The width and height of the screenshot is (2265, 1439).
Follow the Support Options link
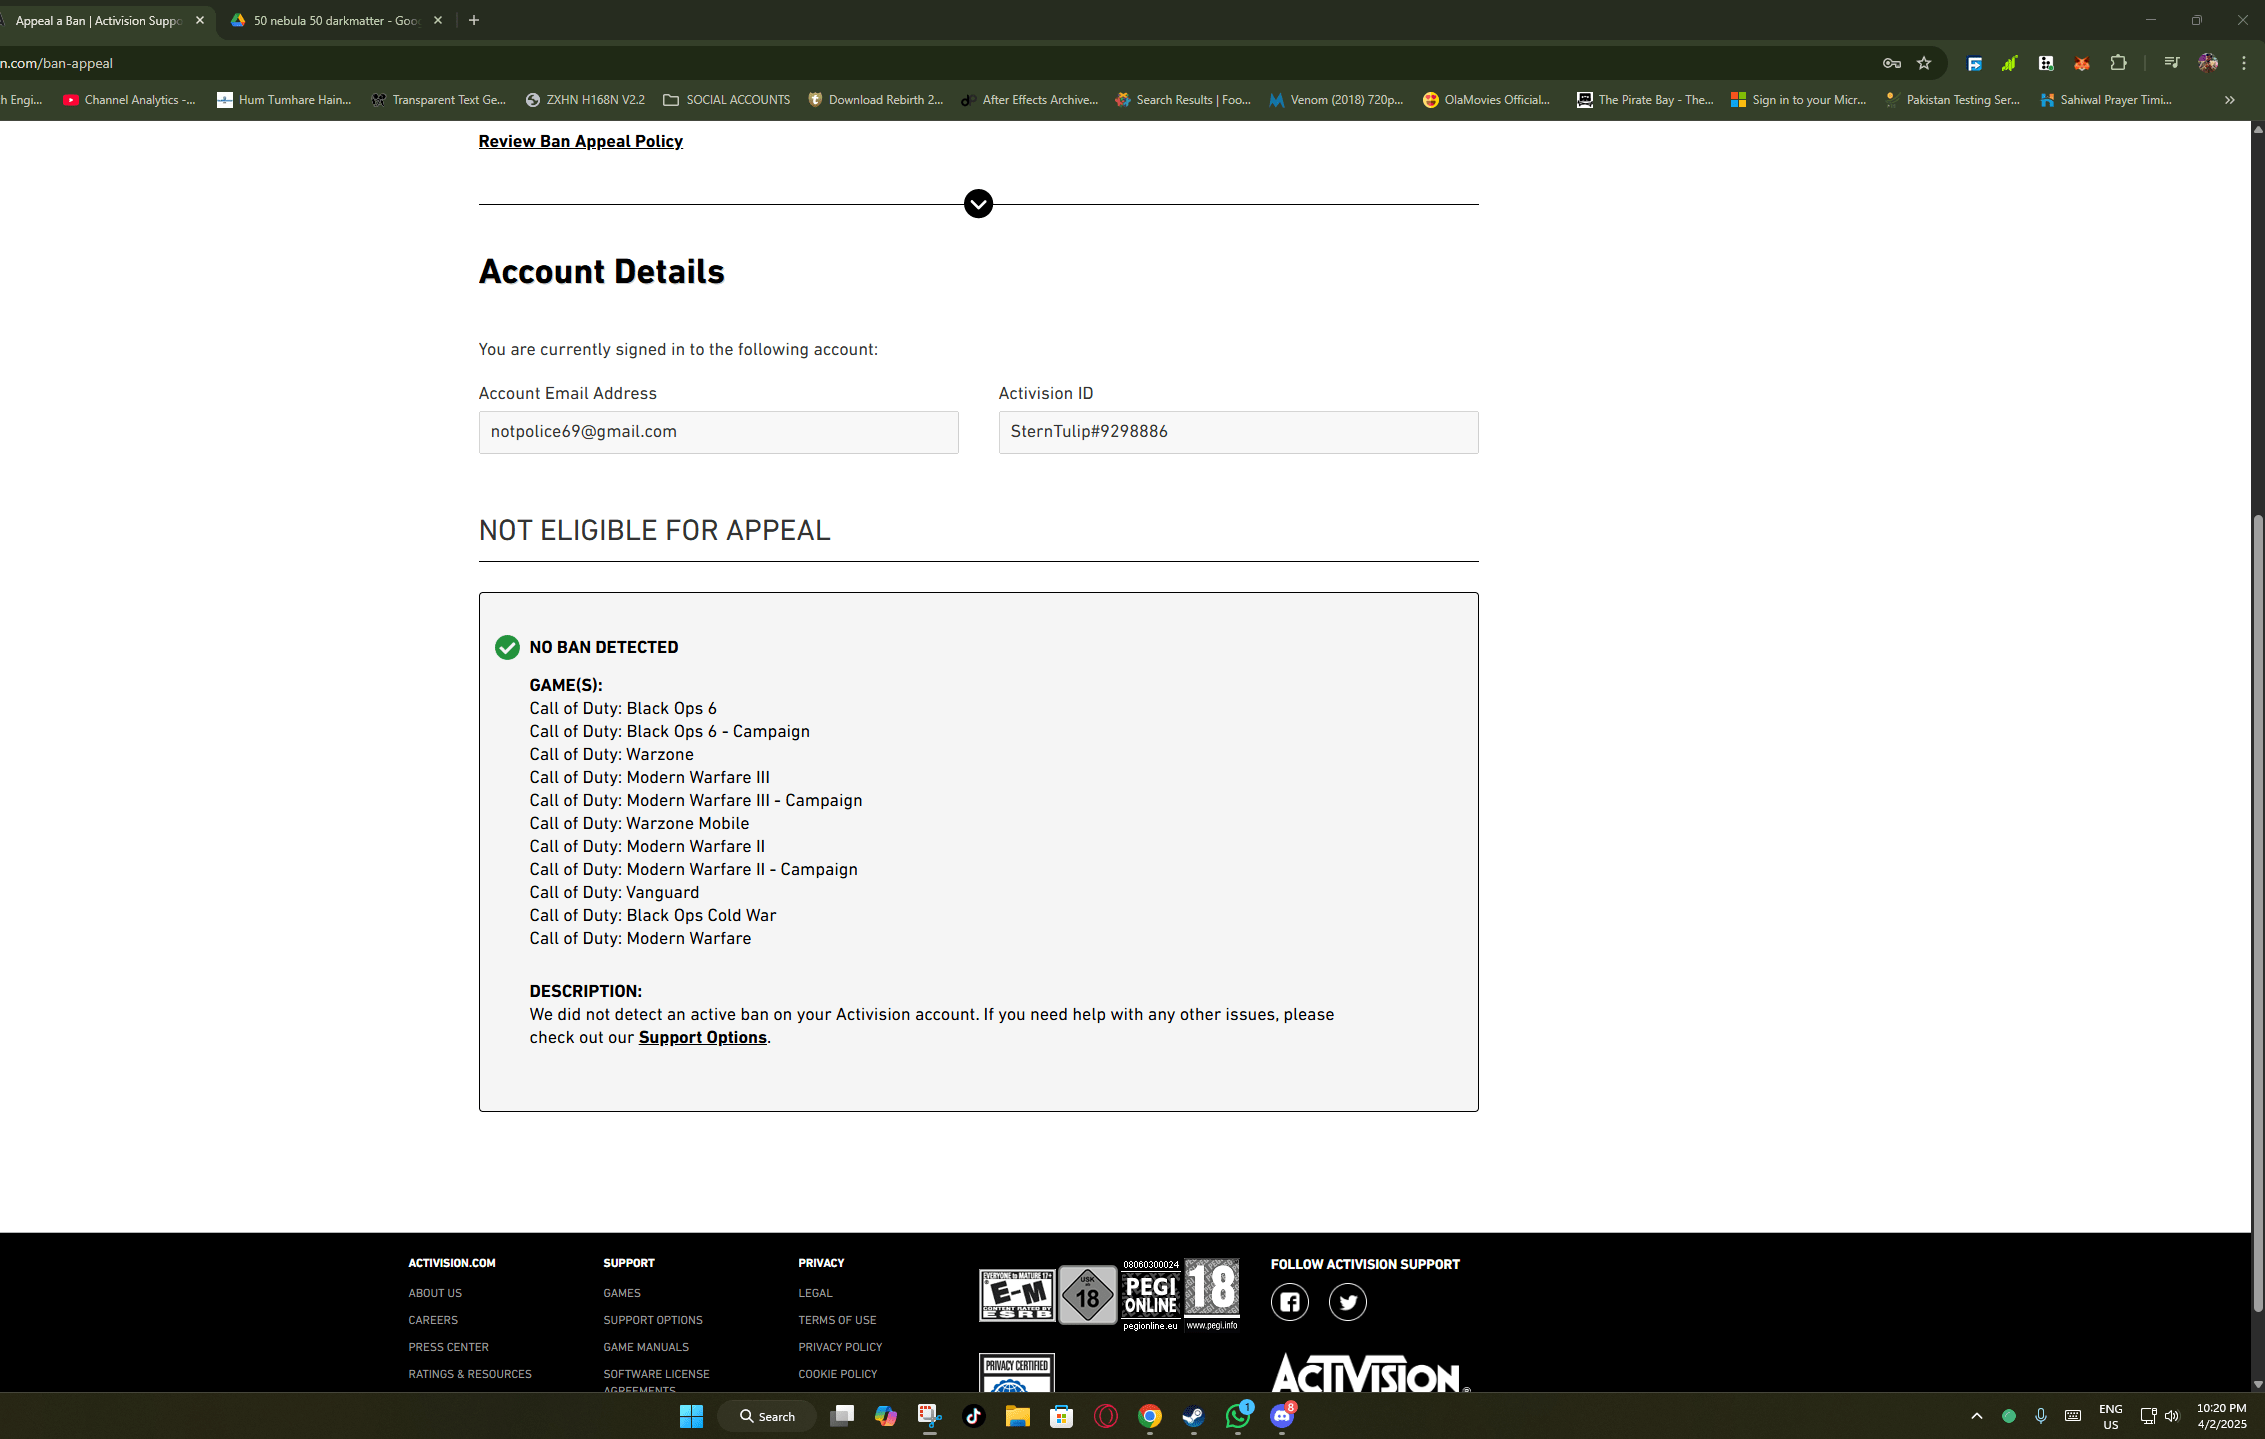(702, 1037)
